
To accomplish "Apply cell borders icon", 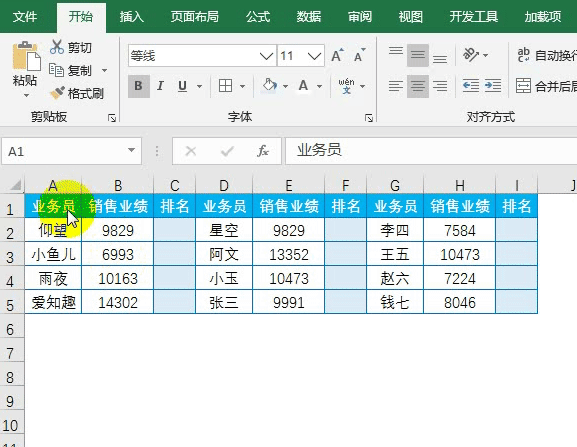I will [225, 86].
